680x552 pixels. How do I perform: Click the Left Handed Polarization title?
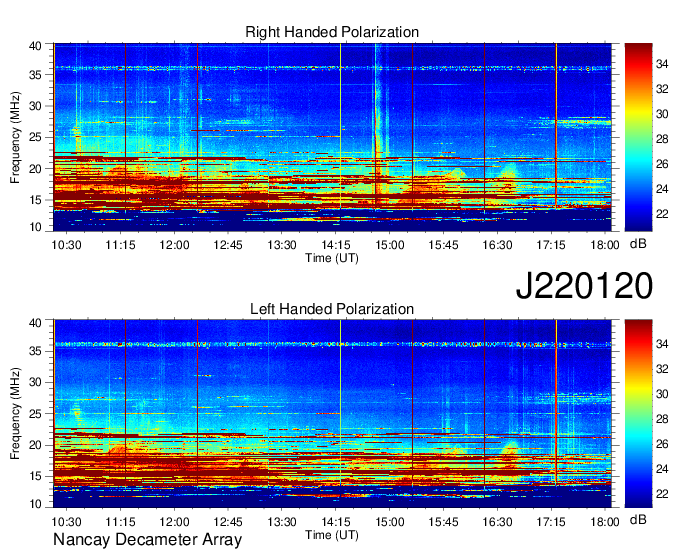(x=332, y=309)
